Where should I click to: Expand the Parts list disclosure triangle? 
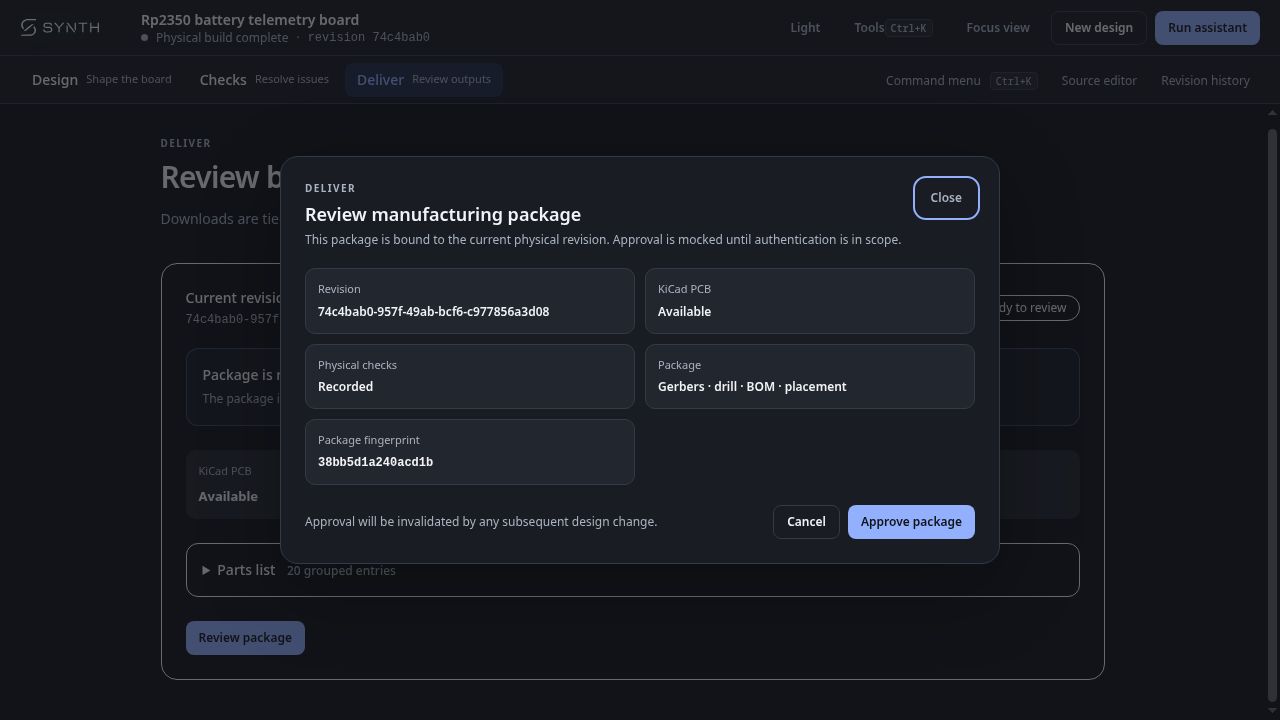pyautogui.click(x=206, y=570)
